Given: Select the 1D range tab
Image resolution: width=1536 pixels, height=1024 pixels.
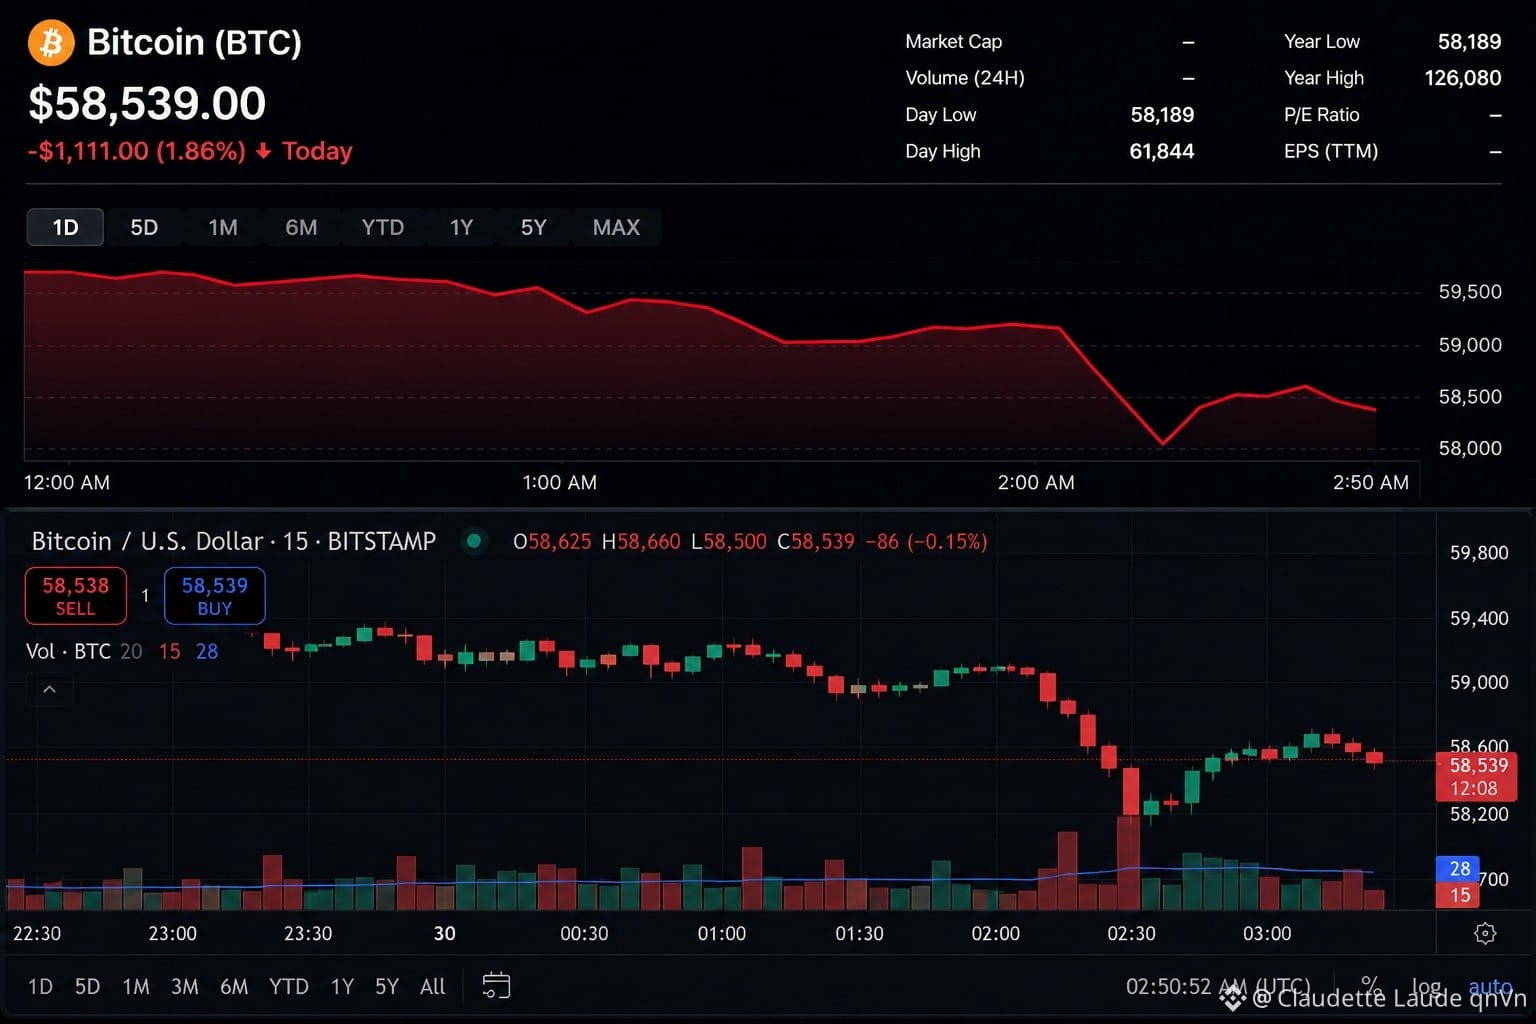Looking at the screenshot, I should tap(65, 227).
